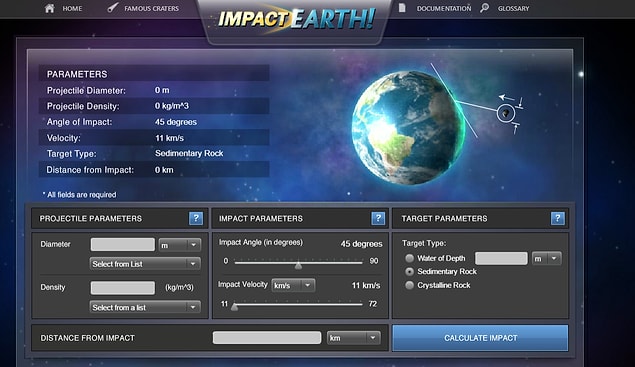The width and height of the screenshot is (635, 367).
Task: Click the Documentation page icon
Action: tap(402, 8)
